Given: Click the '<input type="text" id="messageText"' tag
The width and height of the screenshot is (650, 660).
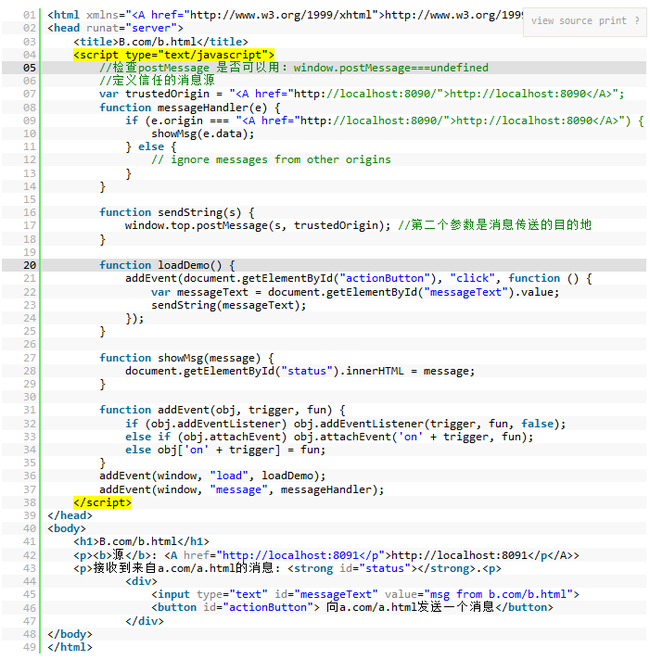Looking at the screenshot, I should (x=264, y=594).
